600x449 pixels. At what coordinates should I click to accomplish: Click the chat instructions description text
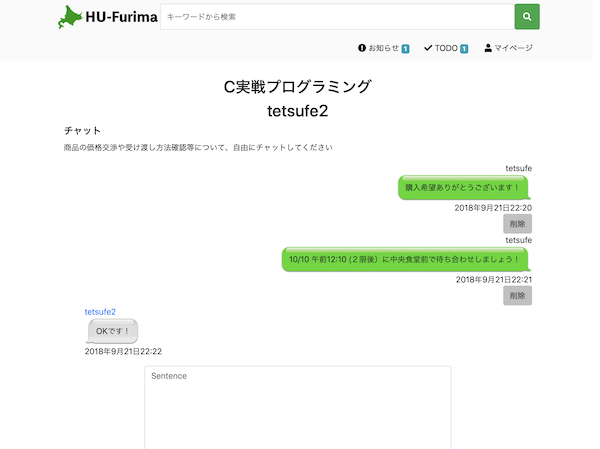(198, 147)
